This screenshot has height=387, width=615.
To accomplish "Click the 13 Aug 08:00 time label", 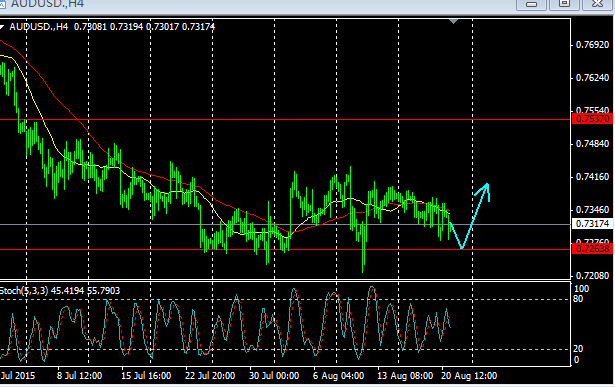I will click(x=405, y=376).
